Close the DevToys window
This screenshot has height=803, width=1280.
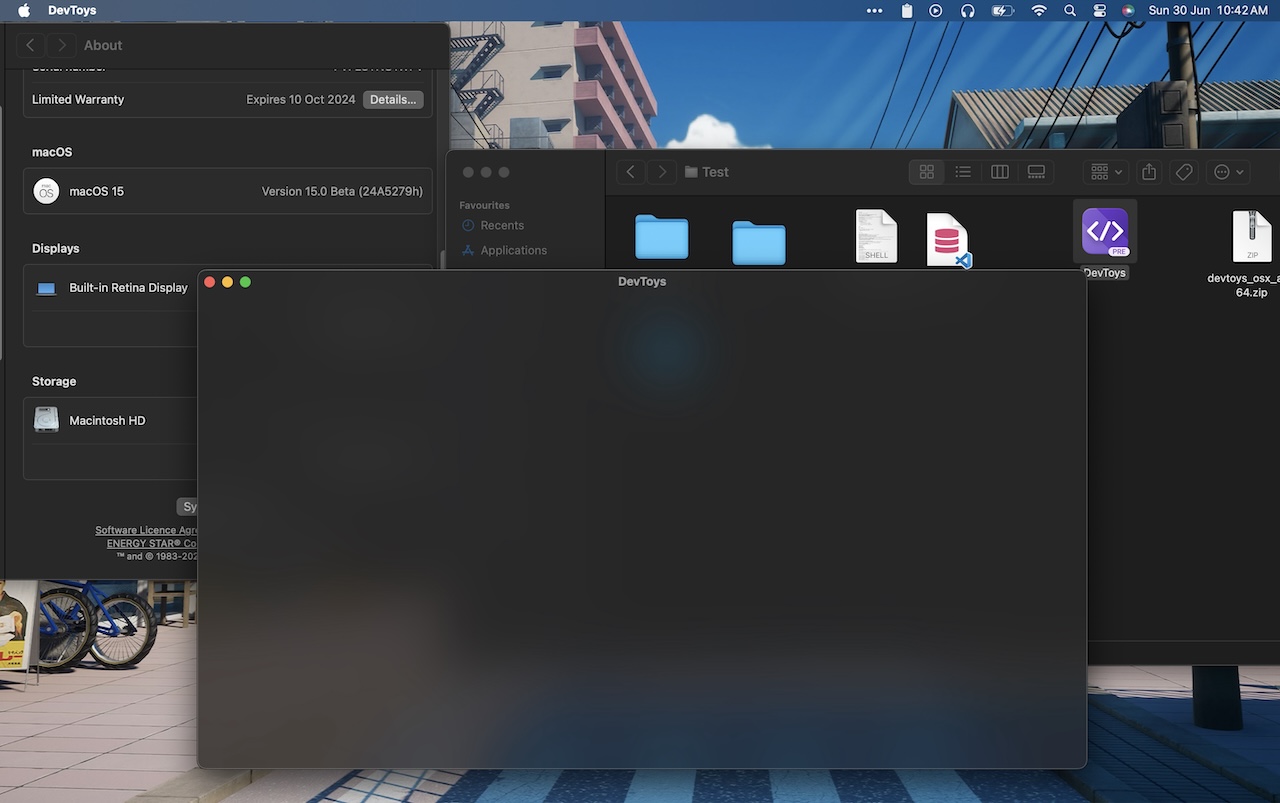[x=210, y=282]
